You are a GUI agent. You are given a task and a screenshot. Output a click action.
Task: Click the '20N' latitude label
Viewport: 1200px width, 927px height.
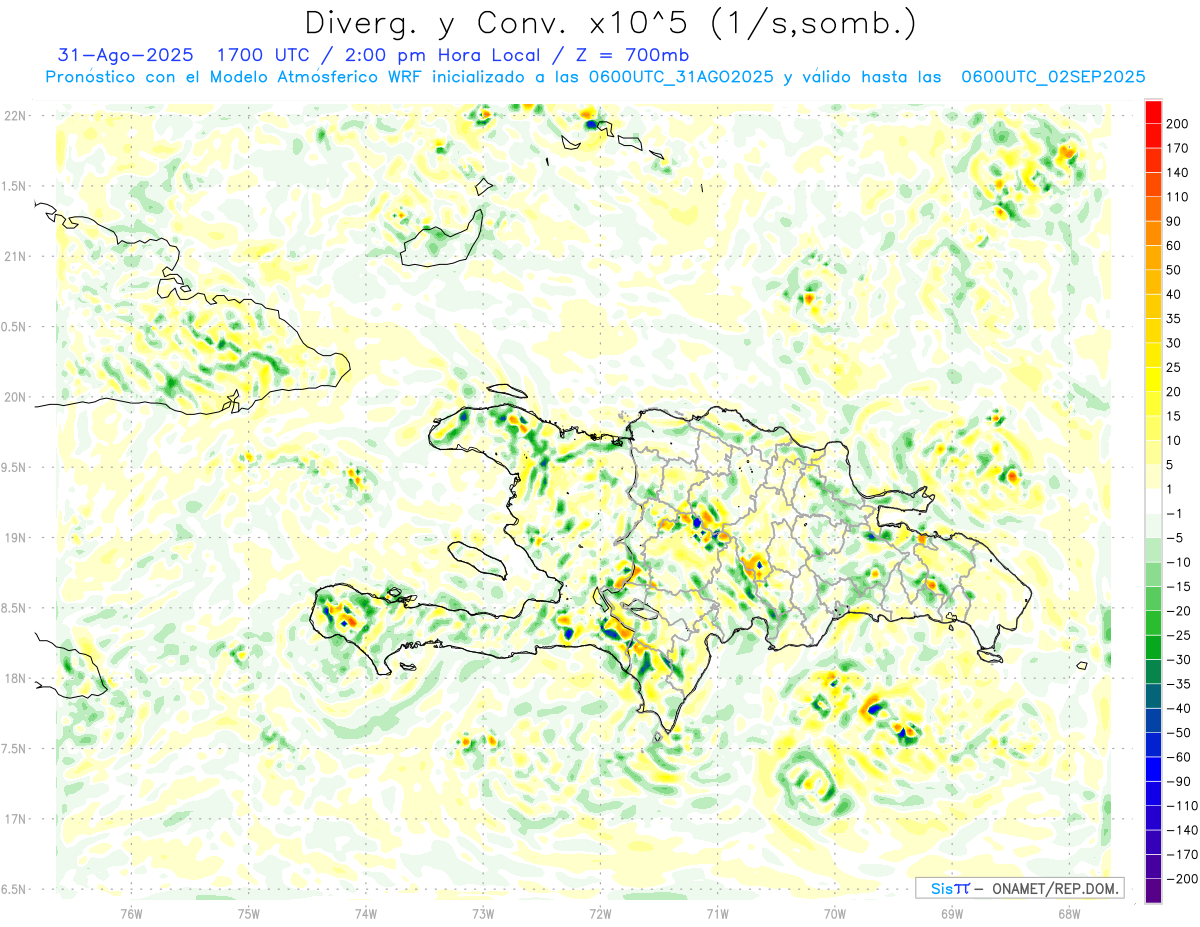pyautogui.click(x=16, y=397)
